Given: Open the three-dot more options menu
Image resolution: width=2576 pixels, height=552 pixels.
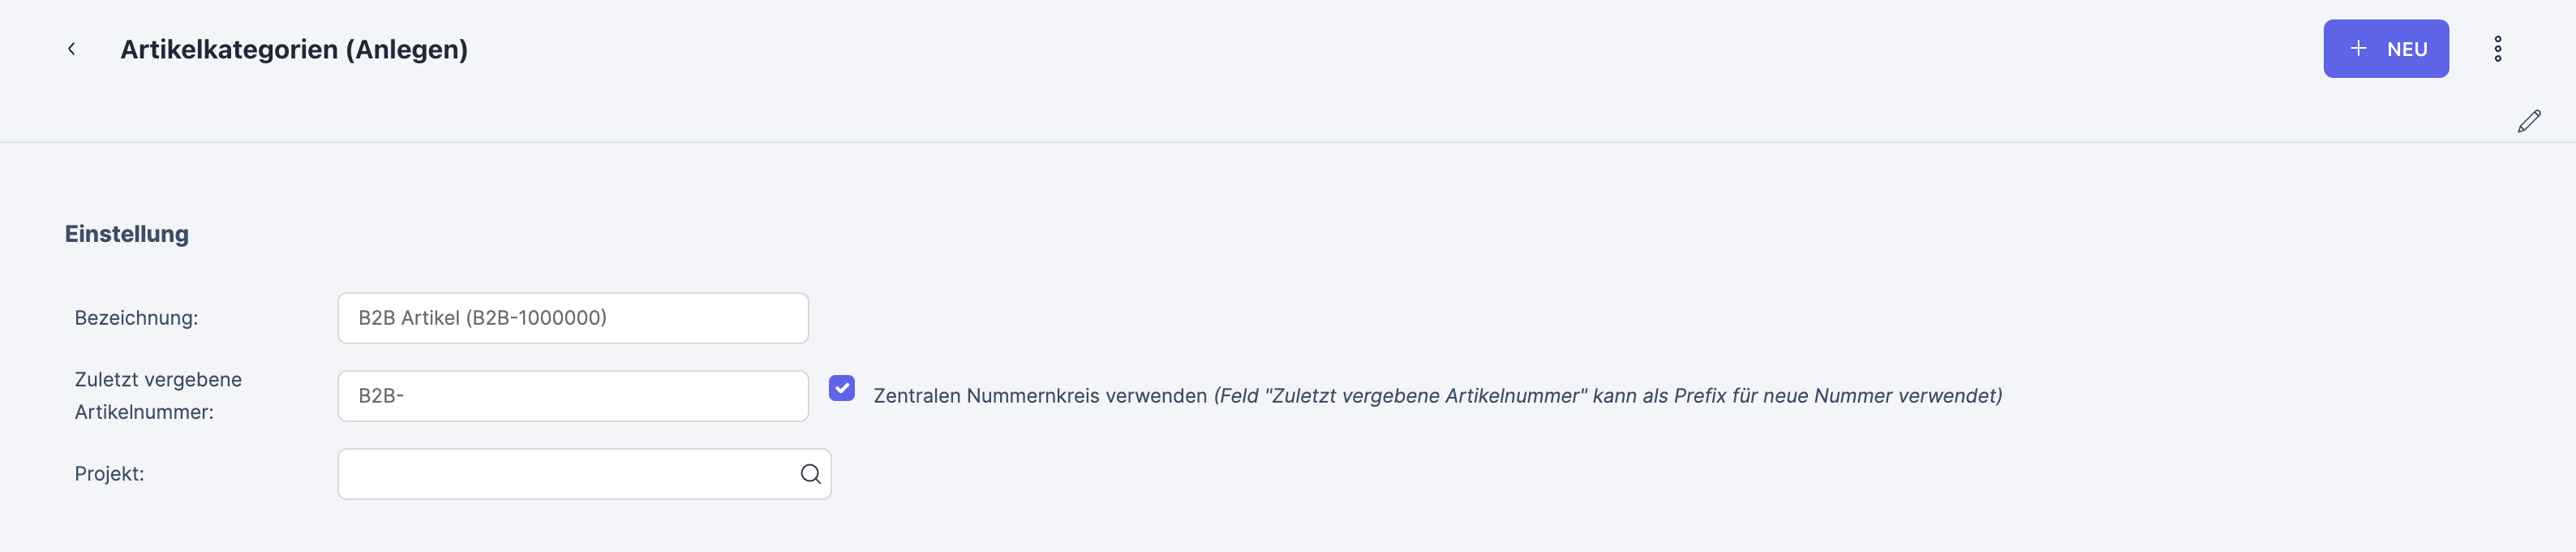Looking at the screenshot, I should click(x=2497, y=49).
